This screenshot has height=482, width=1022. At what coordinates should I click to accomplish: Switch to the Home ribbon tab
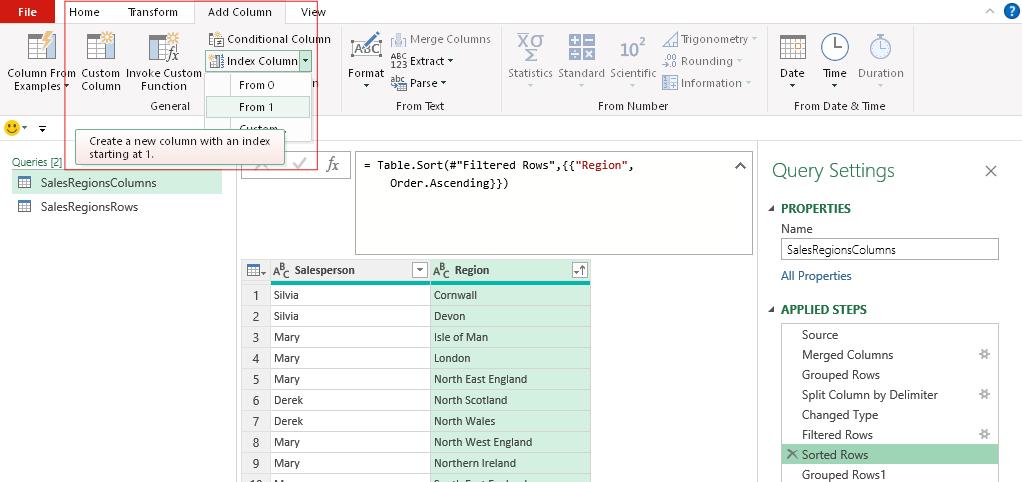(x=84, y=12)
